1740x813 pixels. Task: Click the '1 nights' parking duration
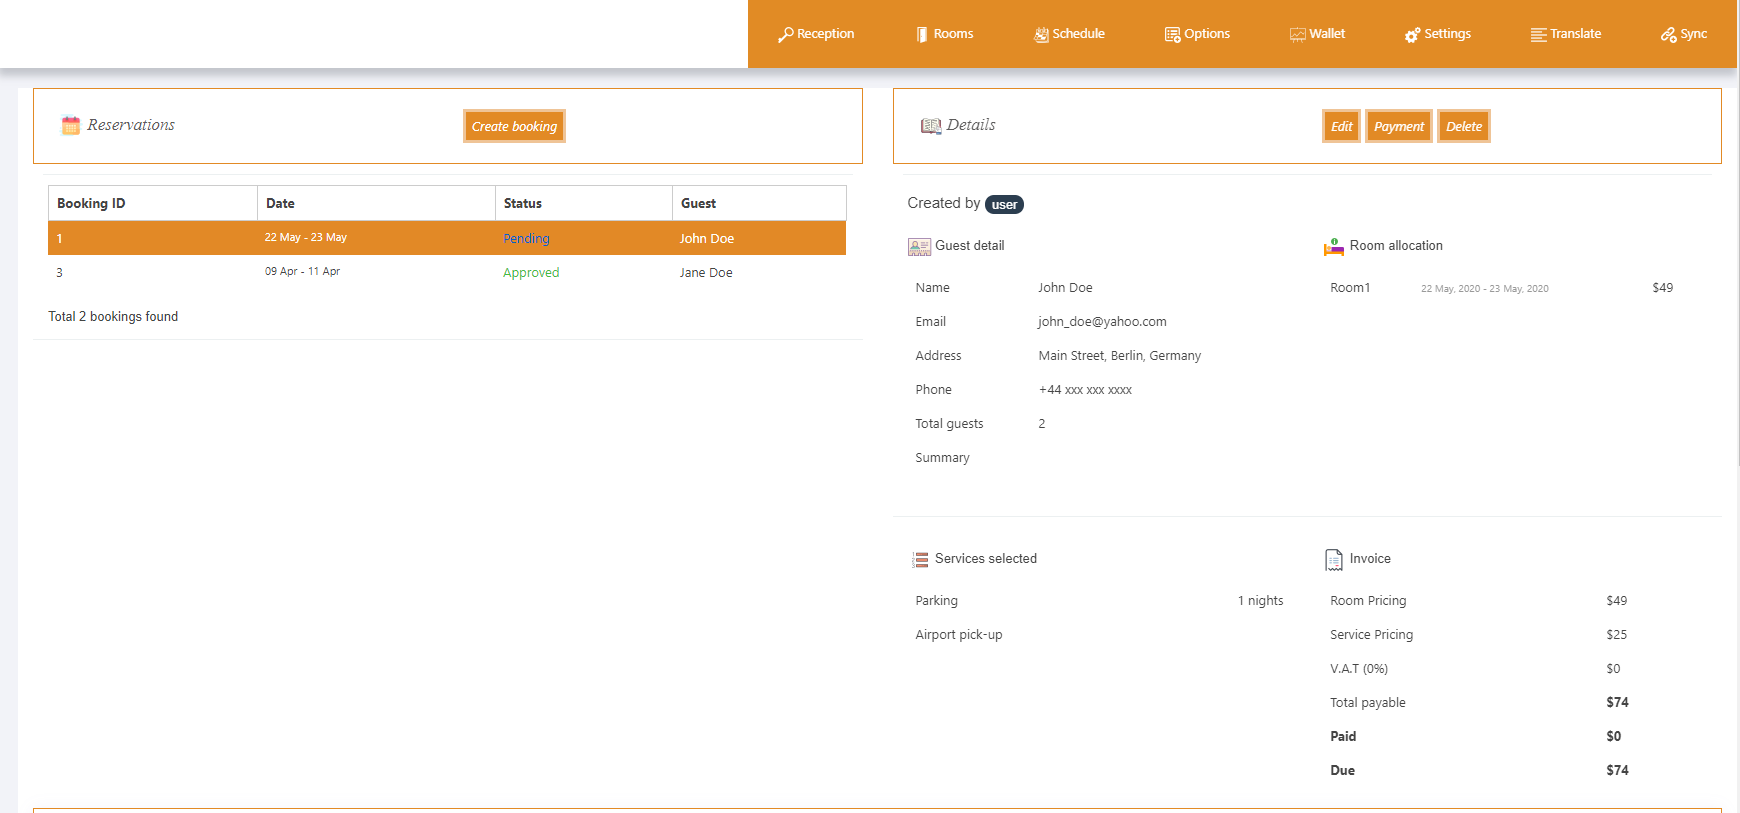[1261, 601]
